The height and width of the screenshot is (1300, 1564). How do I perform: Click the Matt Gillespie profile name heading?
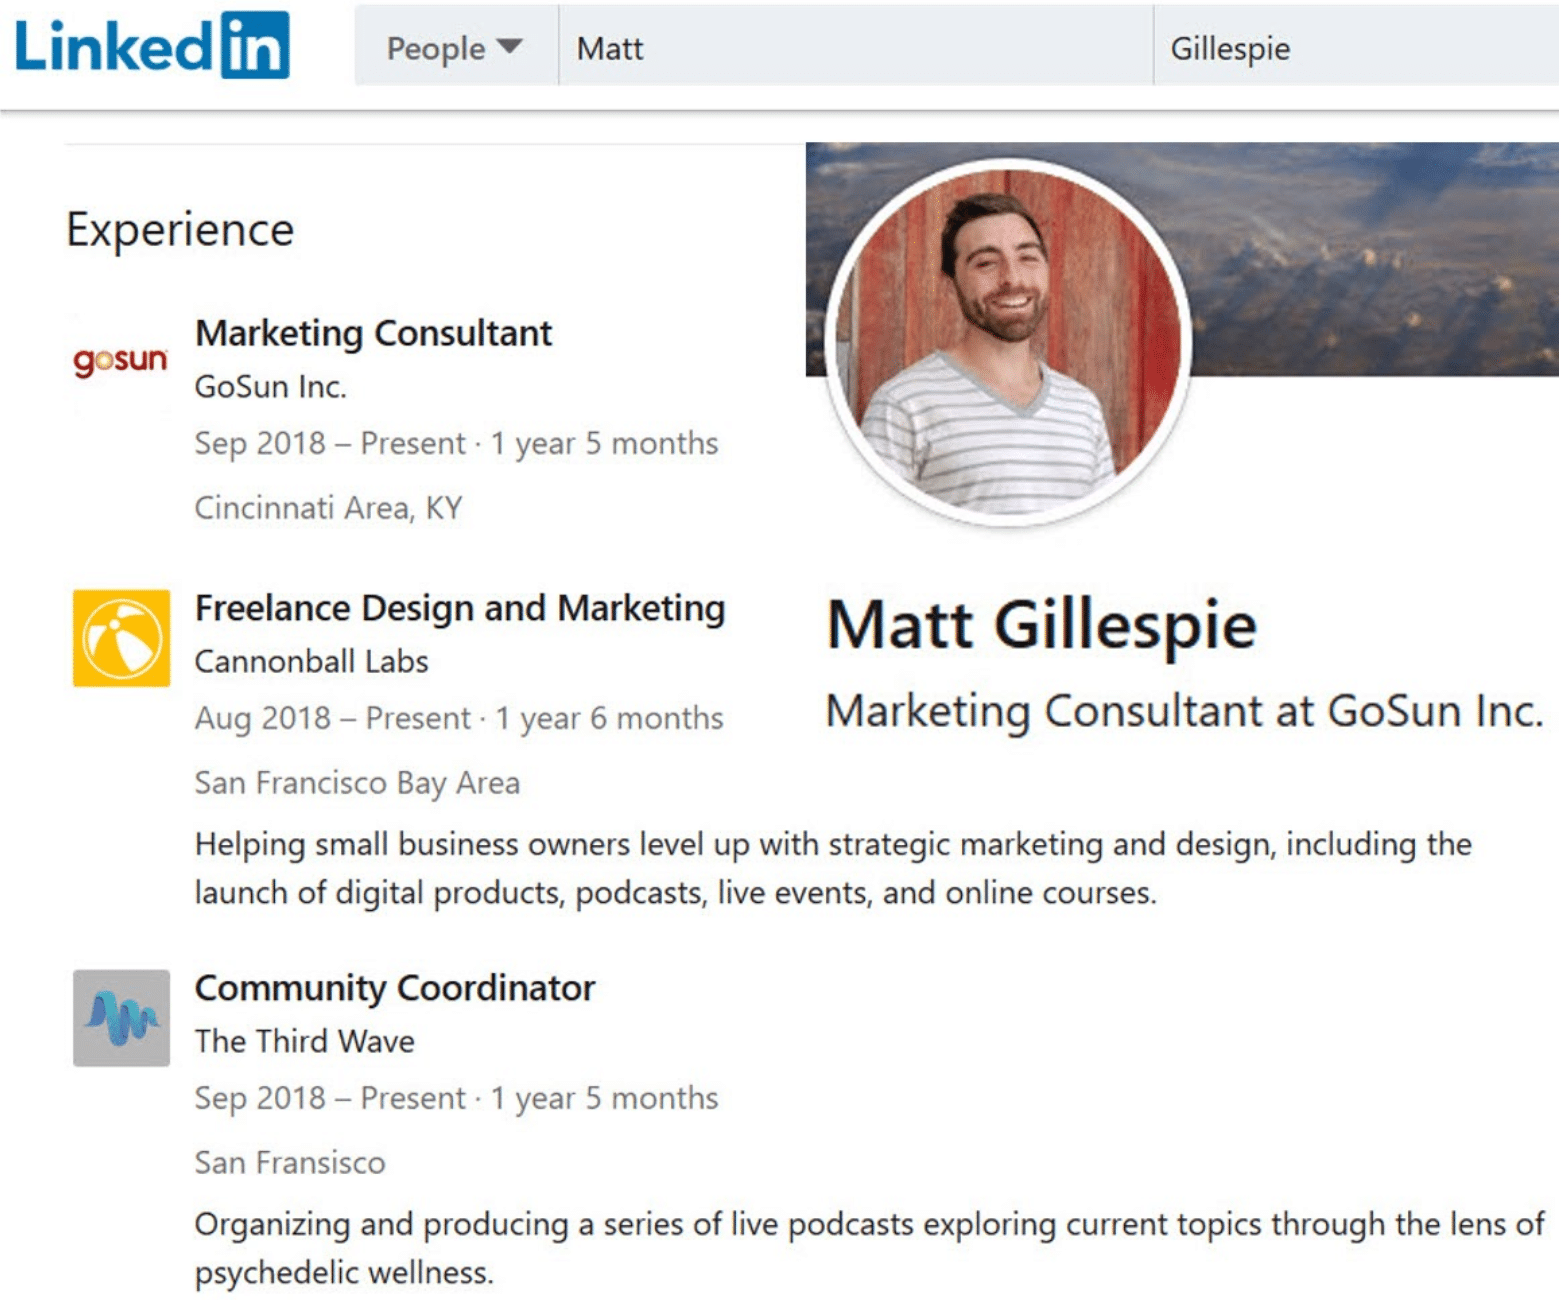pyautogui.click(x=1042, y=627)
